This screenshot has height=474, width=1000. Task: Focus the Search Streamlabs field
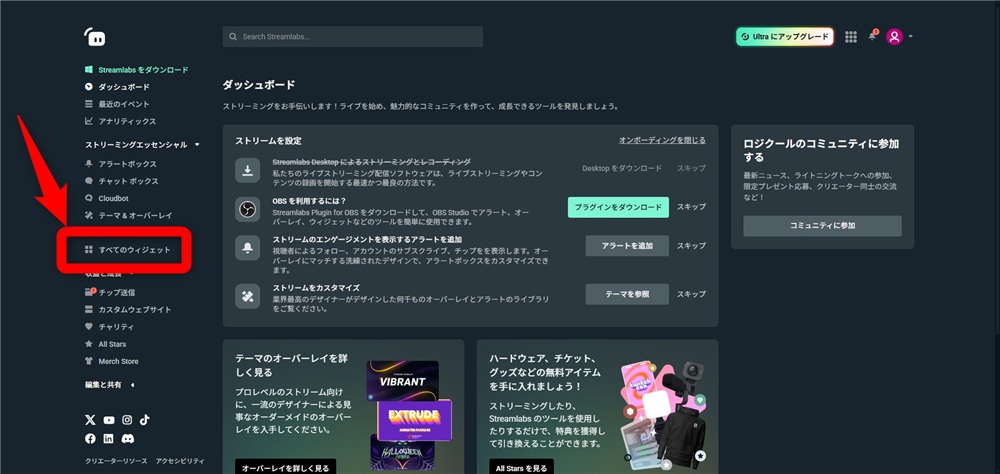[353, 36]
